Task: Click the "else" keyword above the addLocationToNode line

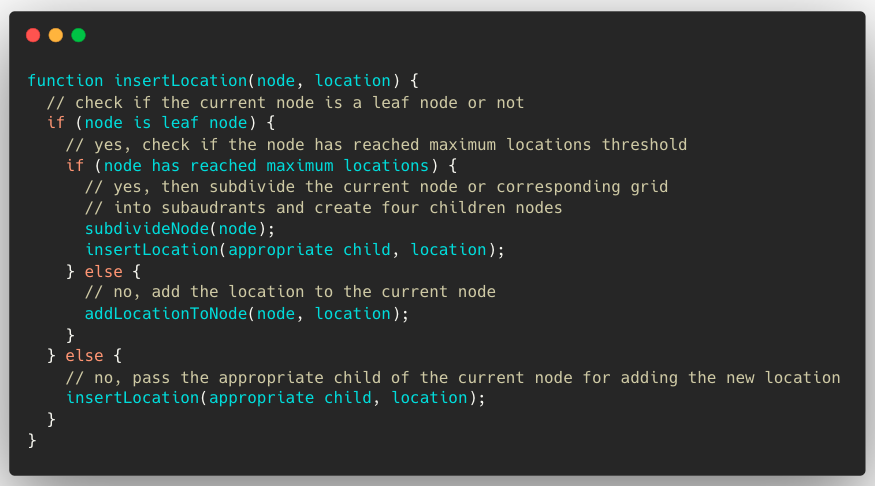Action: pos(103,271)
